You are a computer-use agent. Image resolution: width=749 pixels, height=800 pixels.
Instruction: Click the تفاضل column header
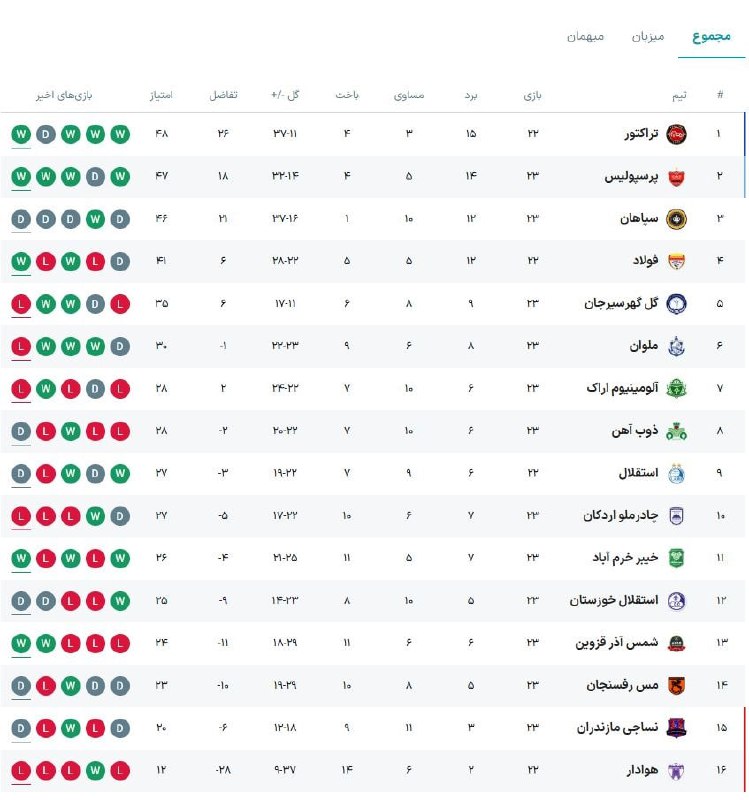tap(222, 95)
